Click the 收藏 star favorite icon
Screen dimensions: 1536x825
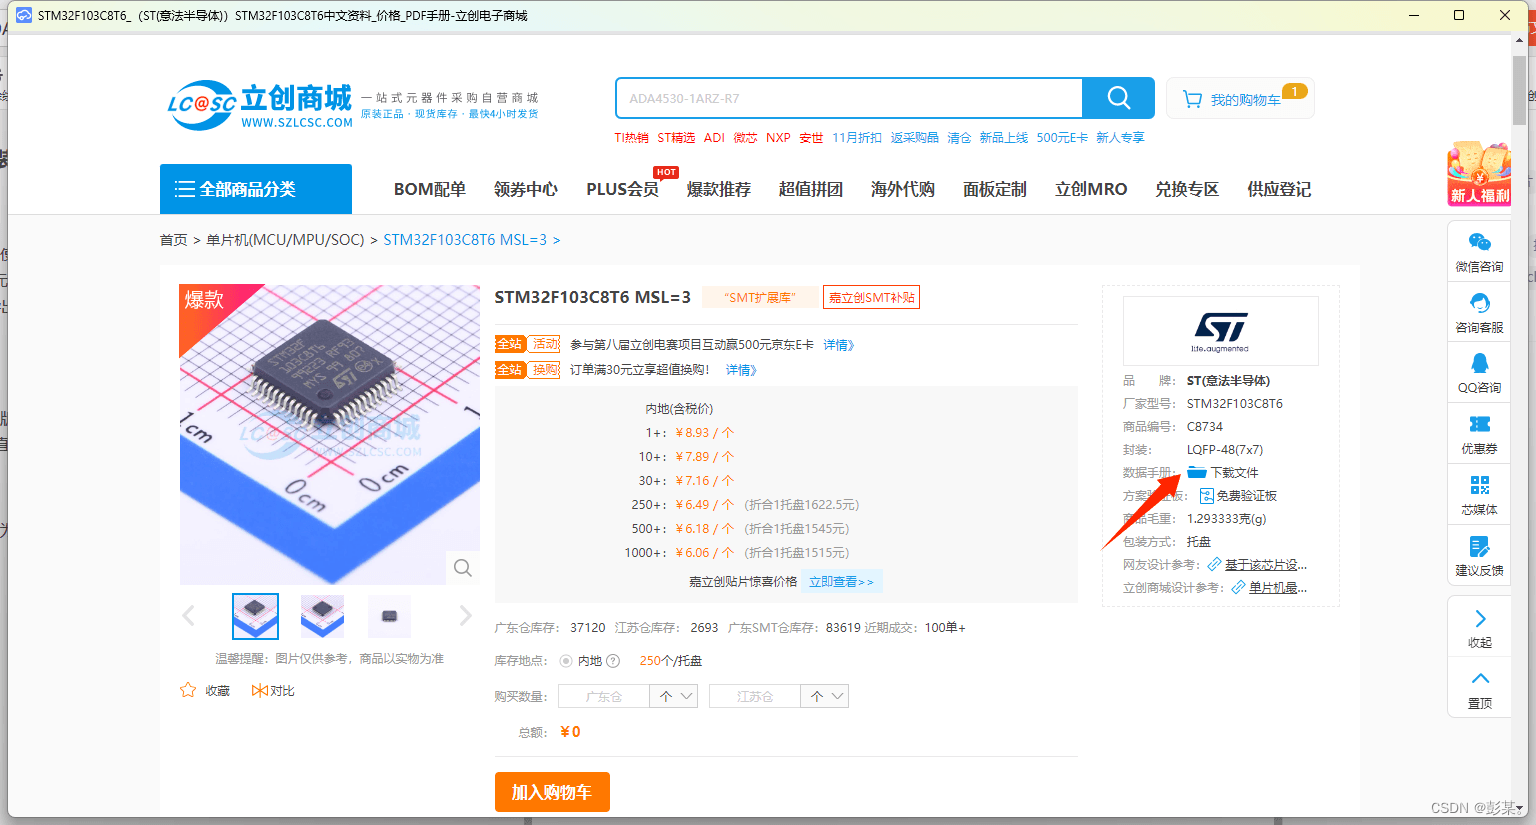click(x=187, y=690)
